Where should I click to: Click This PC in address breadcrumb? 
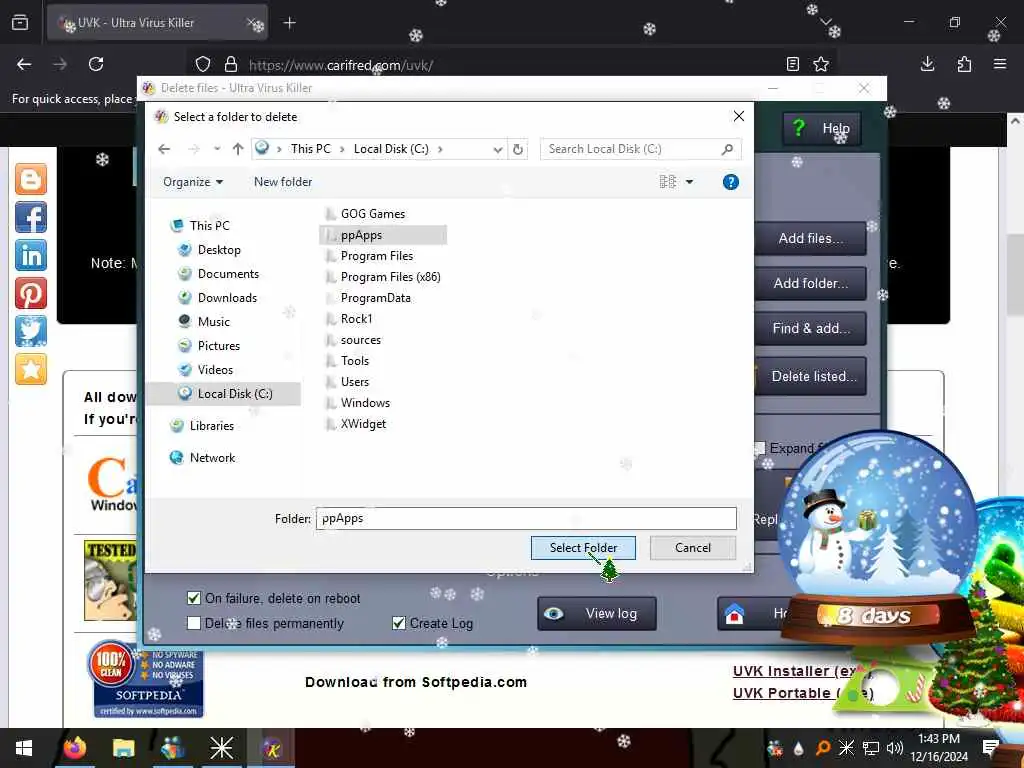pyautogui.click(x=310, y=149)
